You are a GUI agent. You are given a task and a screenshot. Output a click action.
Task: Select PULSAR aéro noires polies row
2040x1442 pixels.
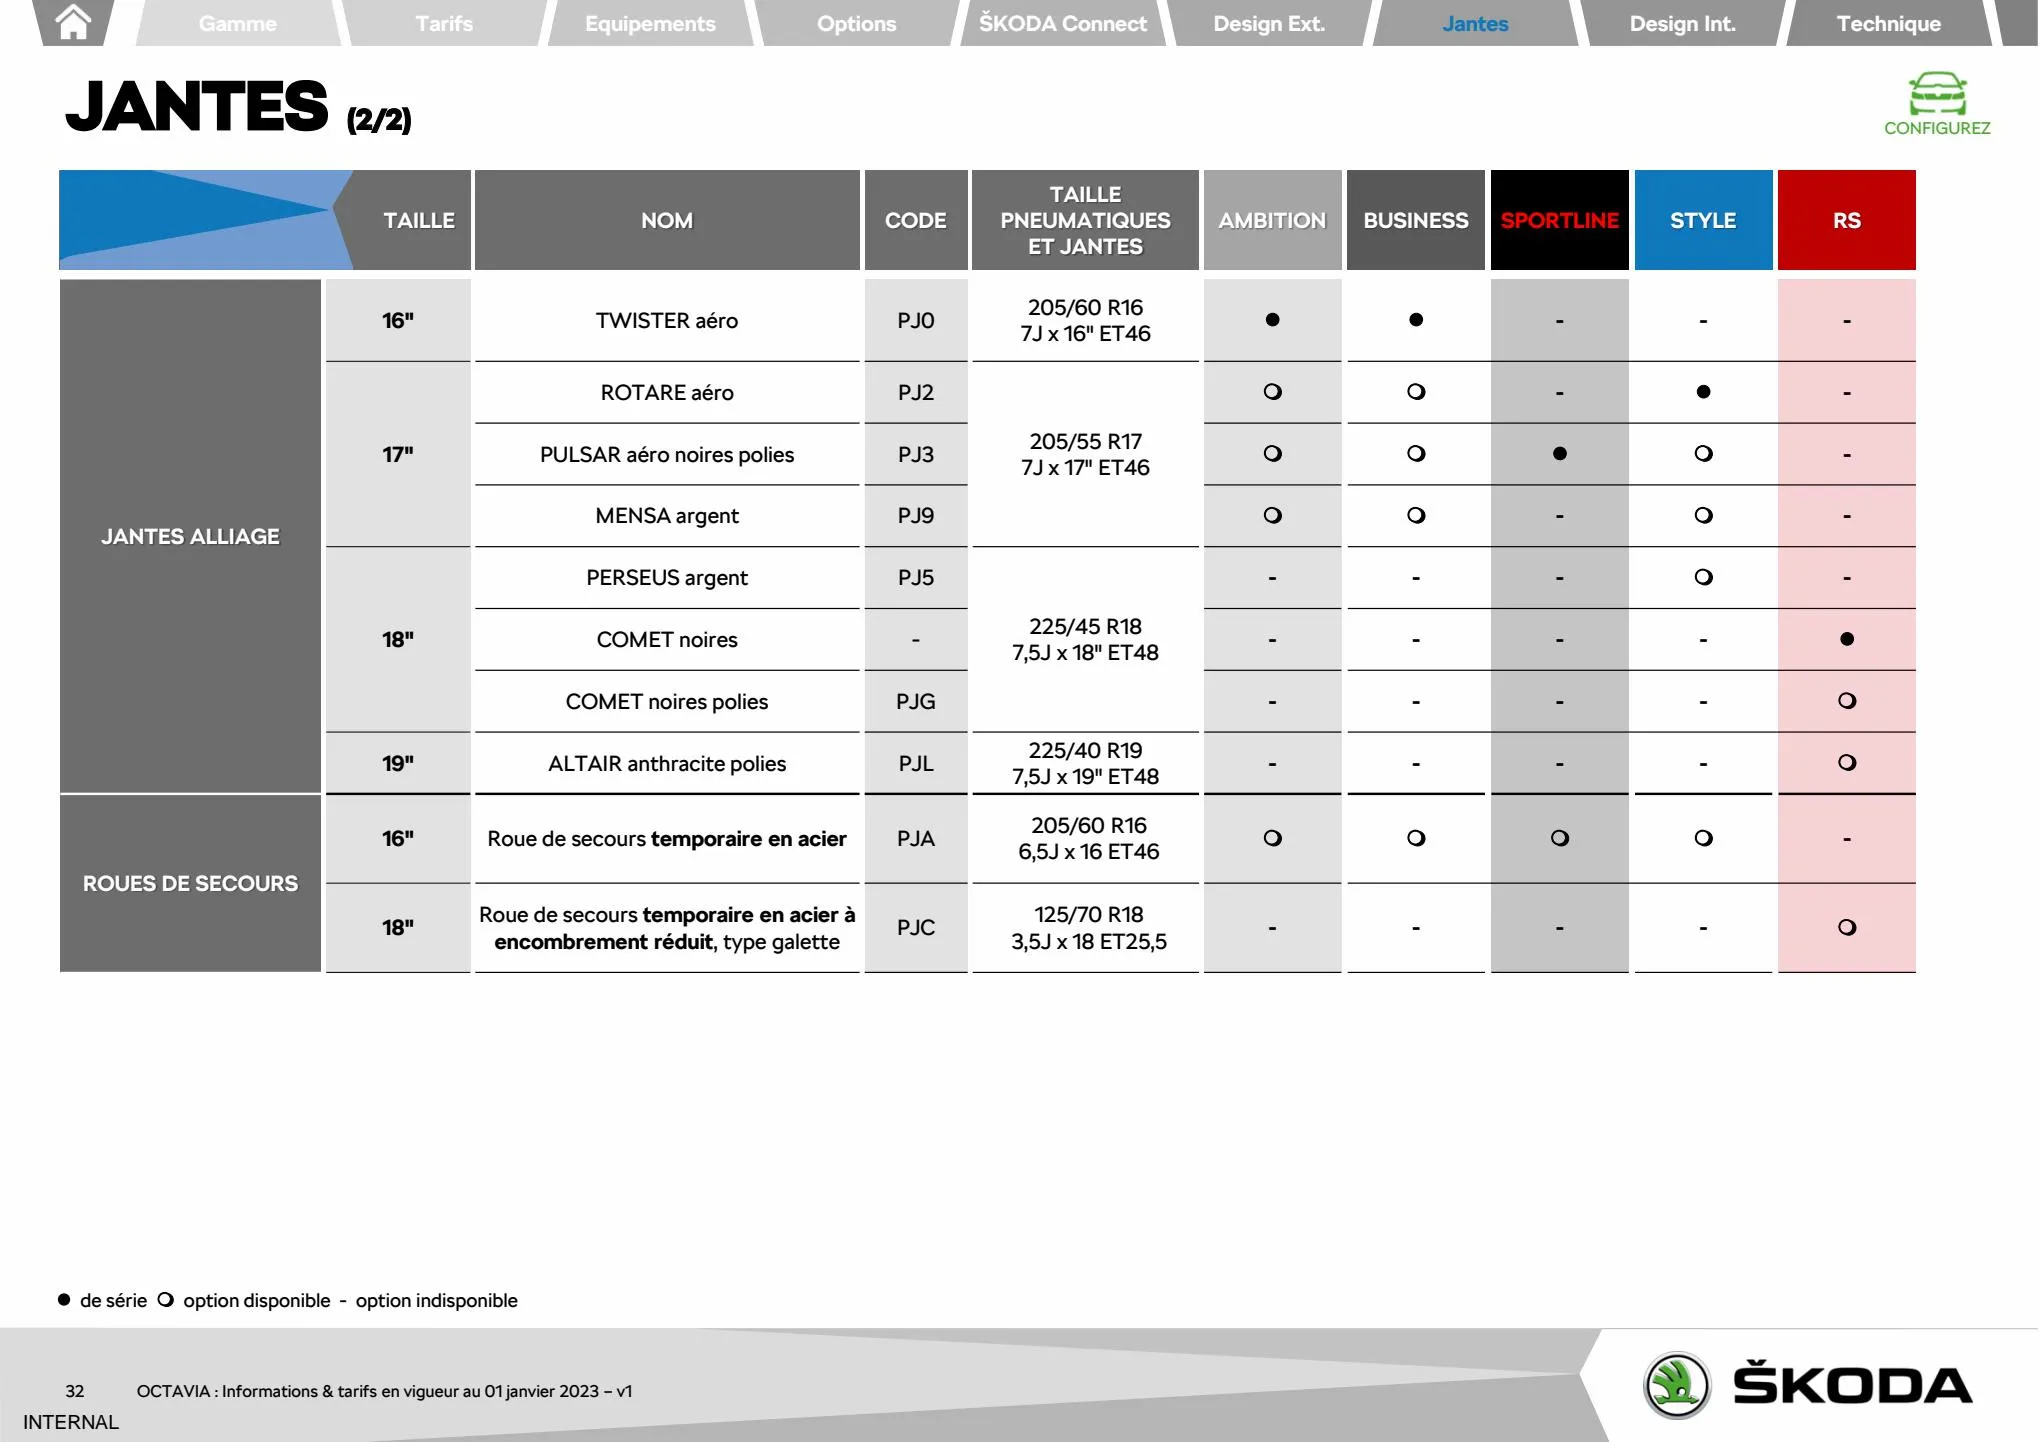pos(667,455)
